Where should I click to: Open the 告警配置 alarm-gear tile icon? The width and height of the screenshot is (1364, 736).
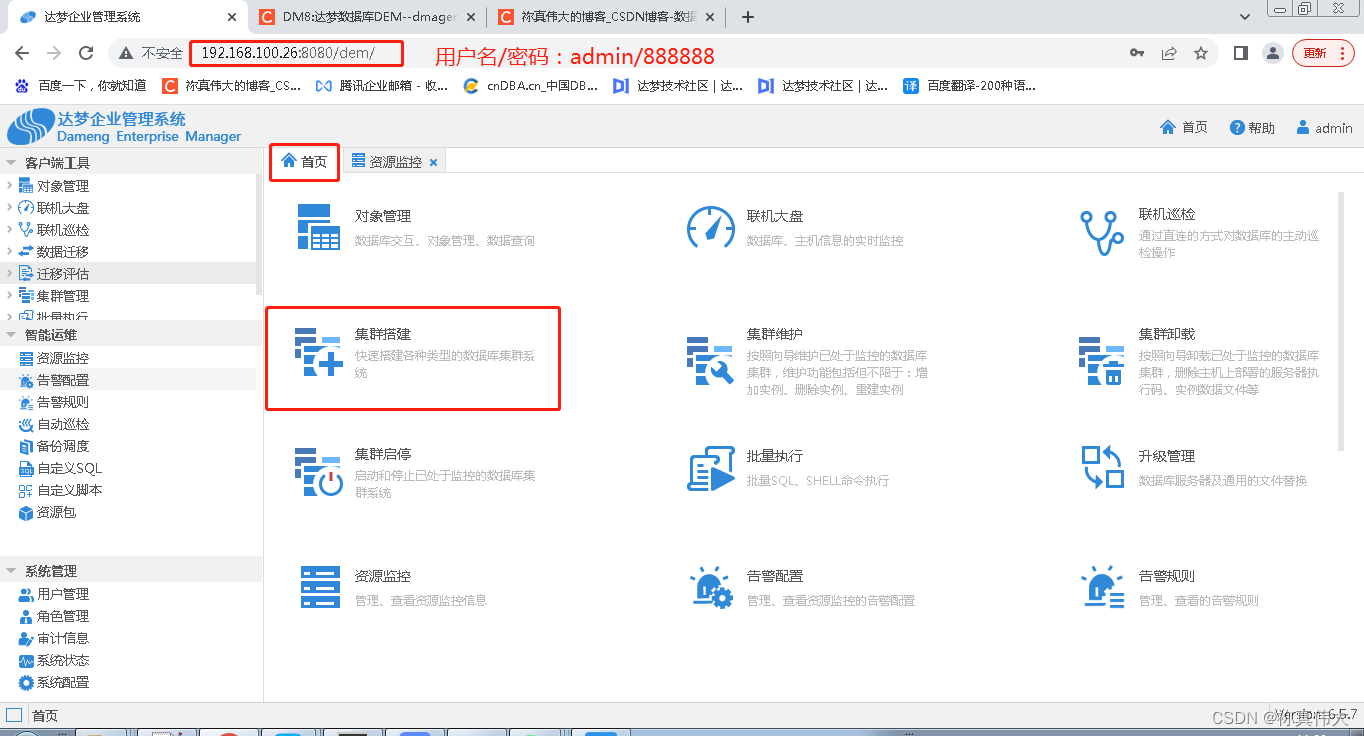[712, 588]
